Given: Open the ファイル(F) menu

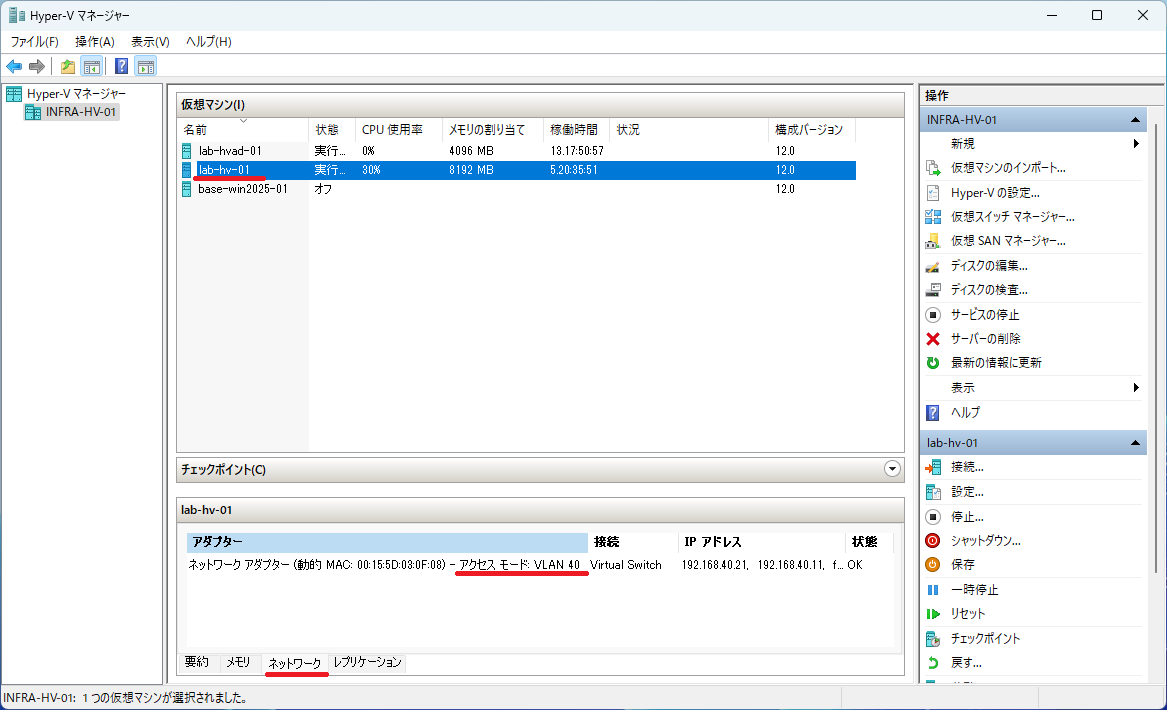Looking at the screenshot, I should pos(34,42).
